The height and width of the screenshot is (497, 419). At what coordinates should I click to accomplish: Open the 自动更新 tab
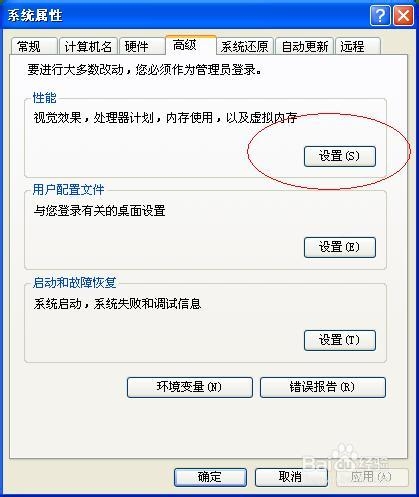[305, 46]
